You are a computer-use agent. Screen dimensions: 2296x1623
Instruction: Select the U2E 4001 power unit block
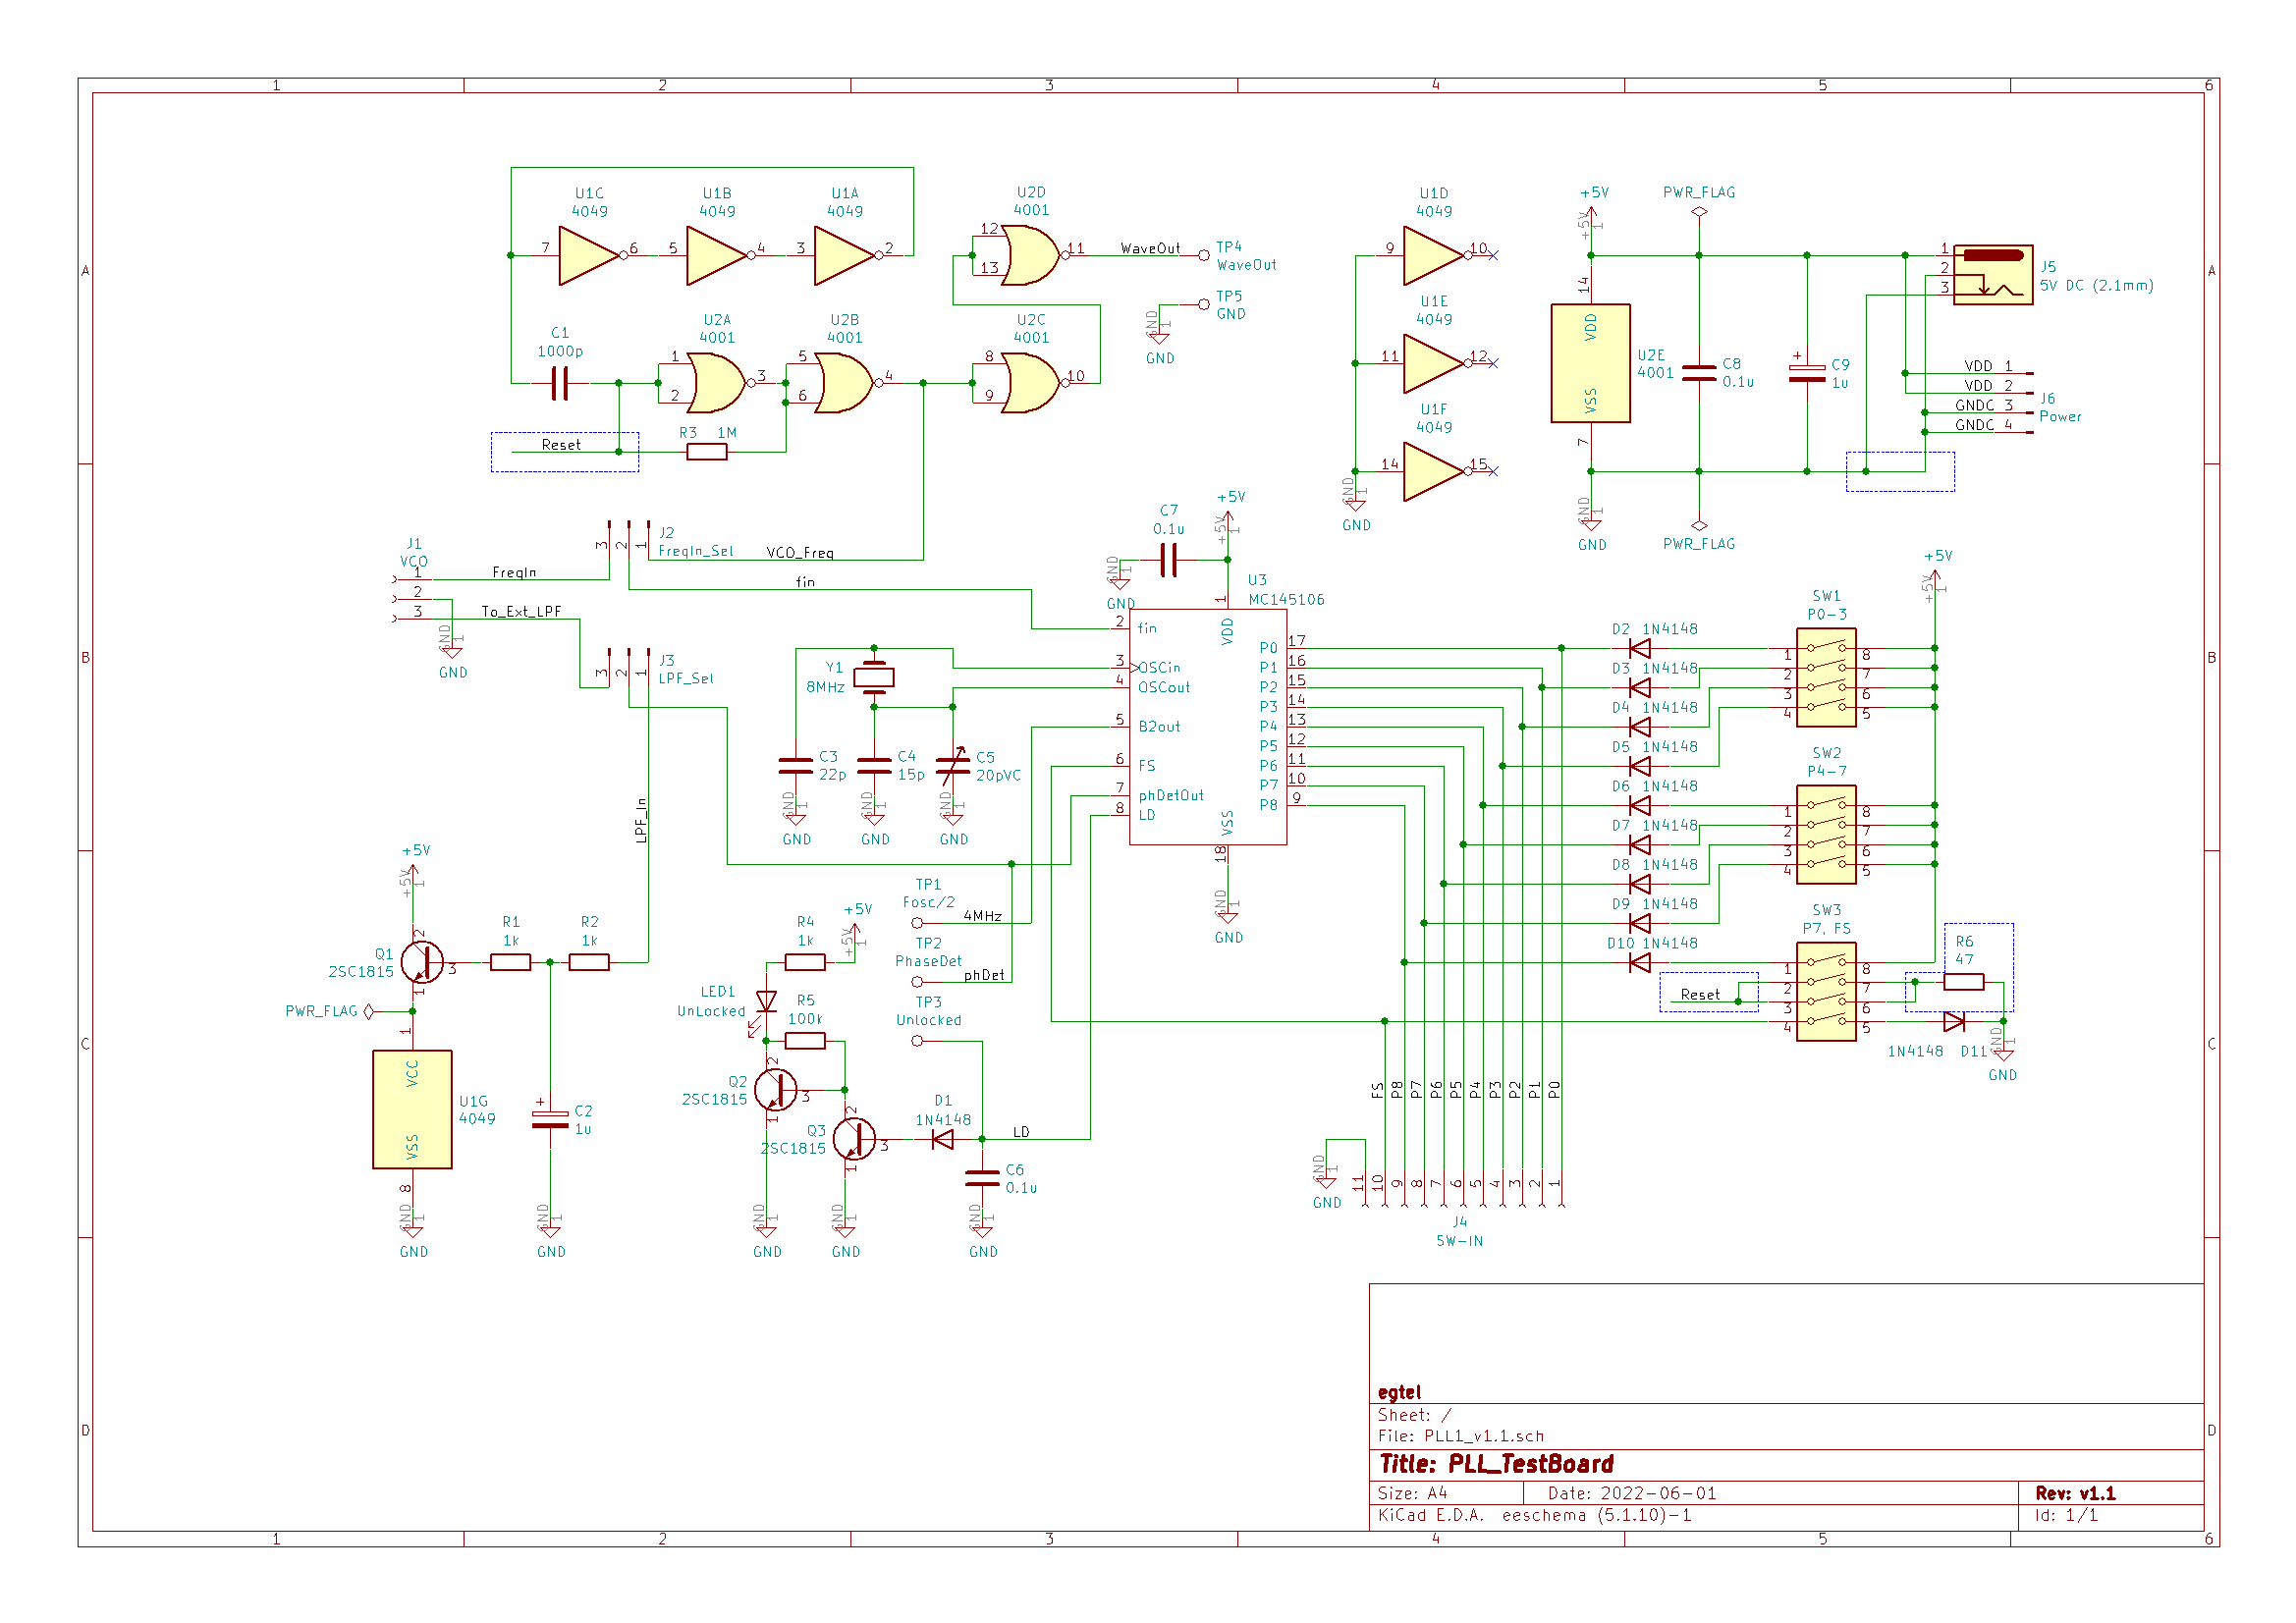point(1590,363)
